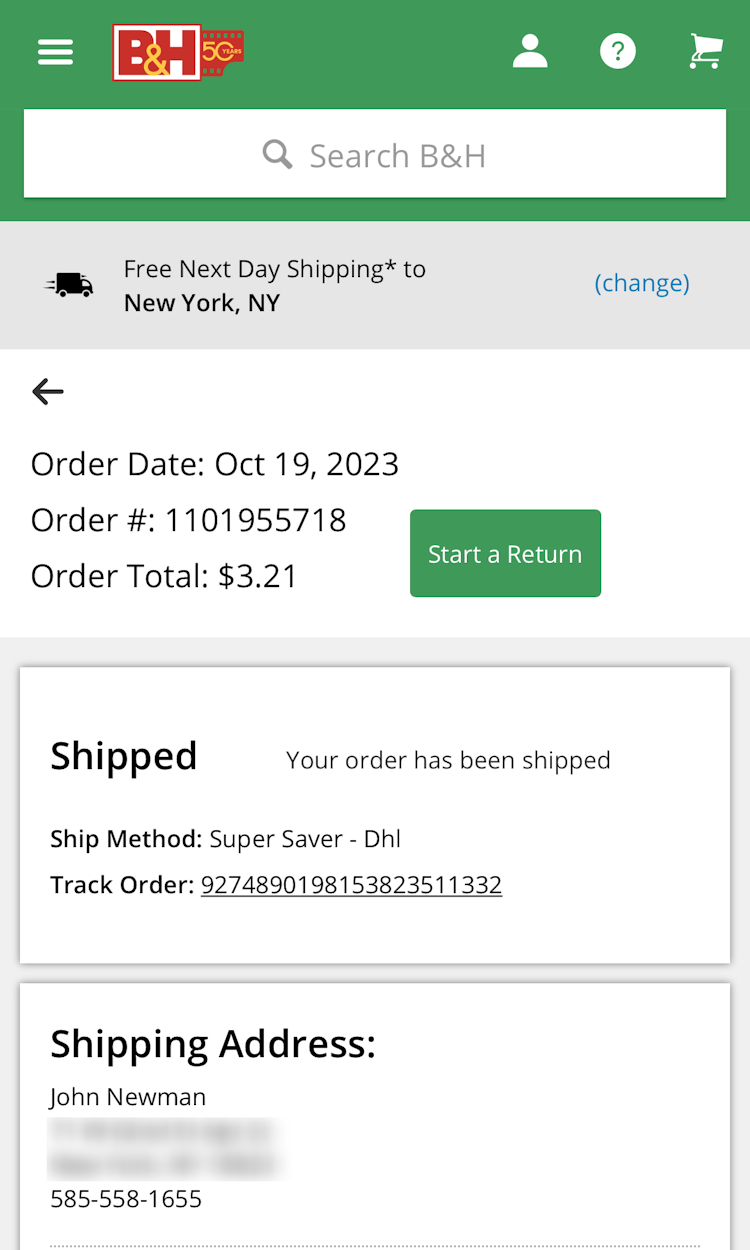Select the shipping address name John Newman

127,1096
